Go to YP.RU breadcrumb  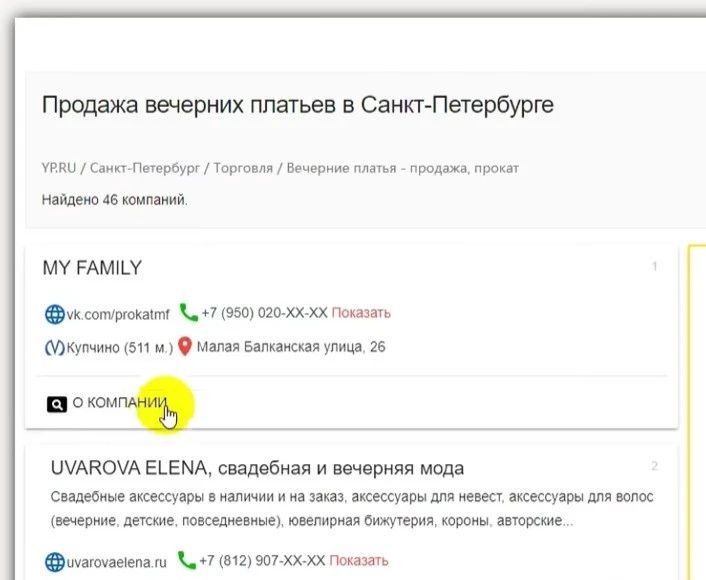(x=59, y=168)
